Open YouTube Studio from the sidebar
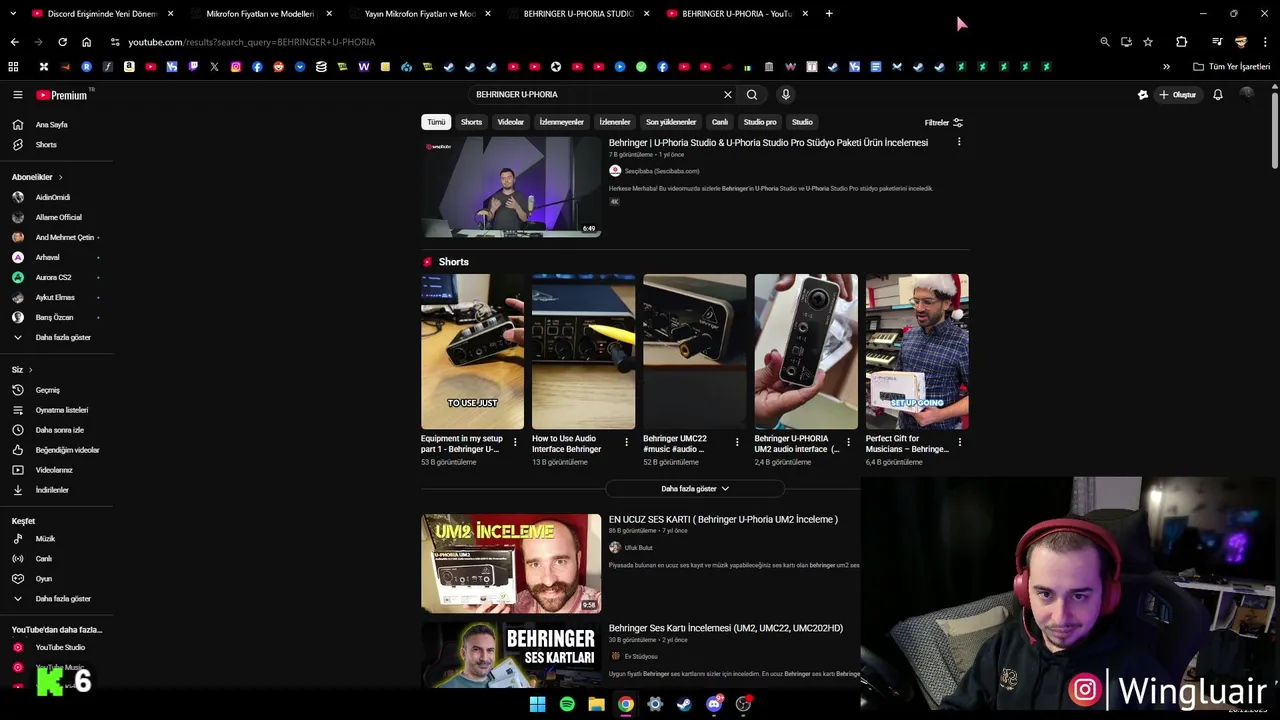 (x=60, y=648)
